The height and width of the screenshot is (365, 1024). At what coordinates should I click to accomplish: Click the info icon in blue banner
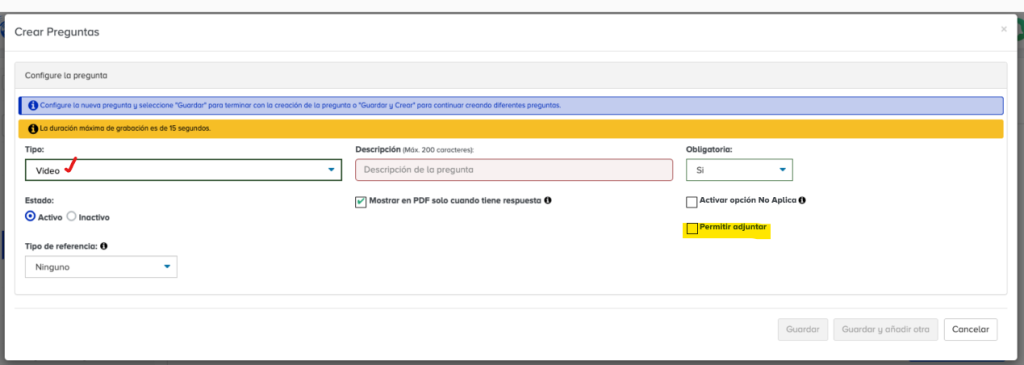pyautogui.click(x=33, y=105)
